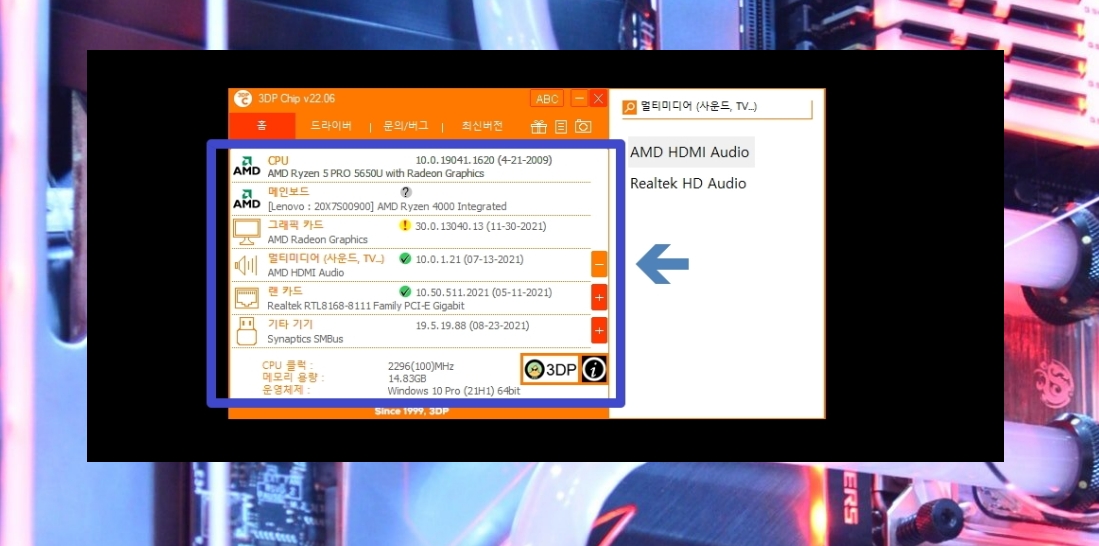The height and width of the screenshot is (546, 1099).
Task: Expand the 랜 카드 device list
Action: 599,297
